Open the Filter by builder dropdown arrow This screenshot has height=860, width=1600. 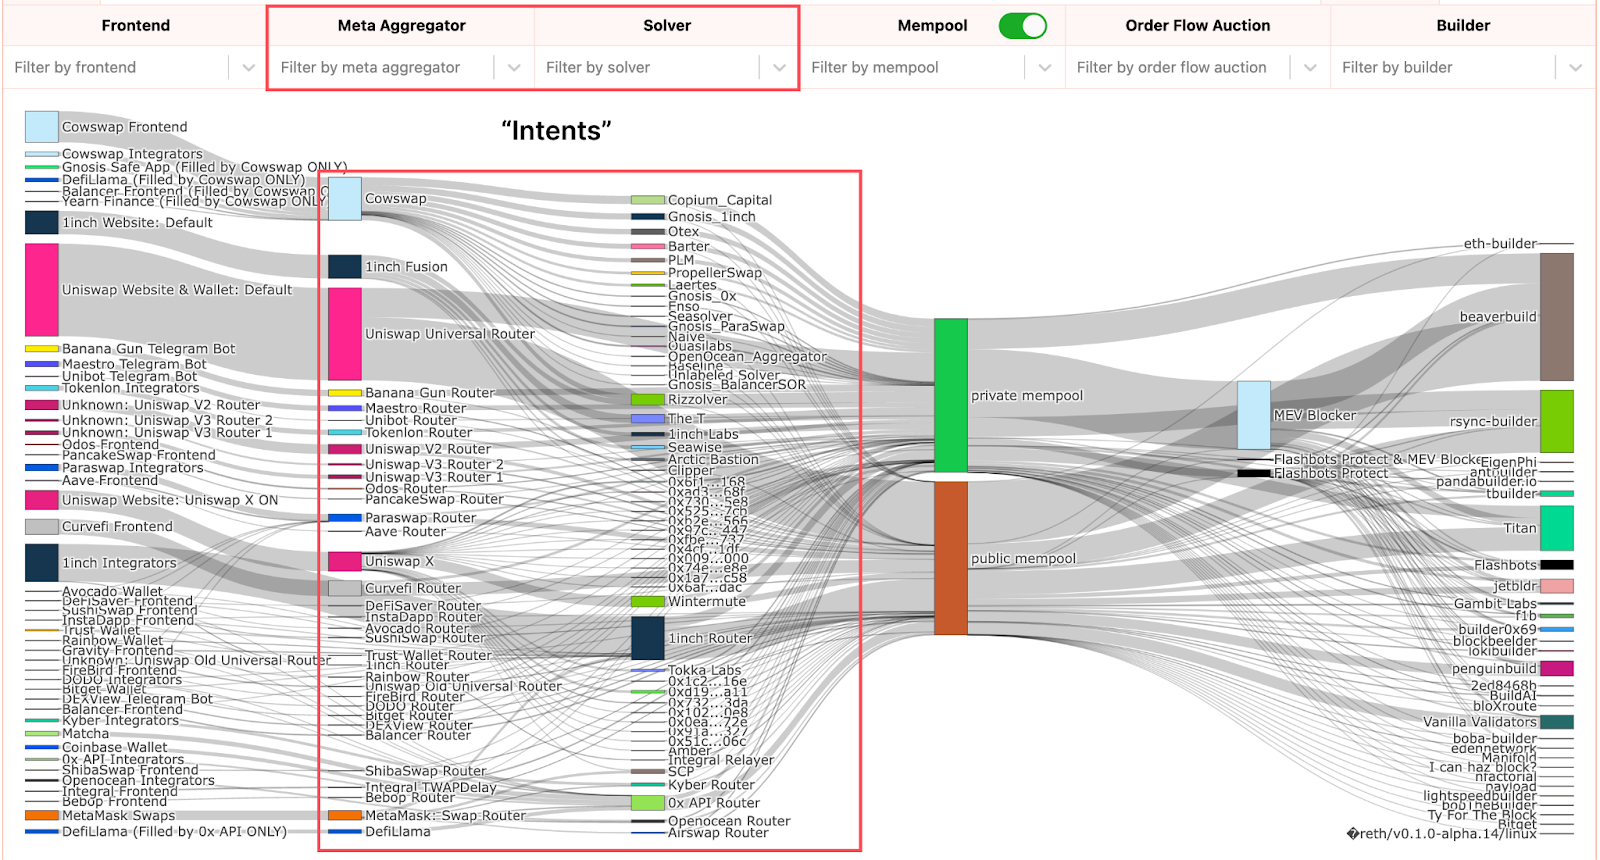click(x=1575, y=68)
